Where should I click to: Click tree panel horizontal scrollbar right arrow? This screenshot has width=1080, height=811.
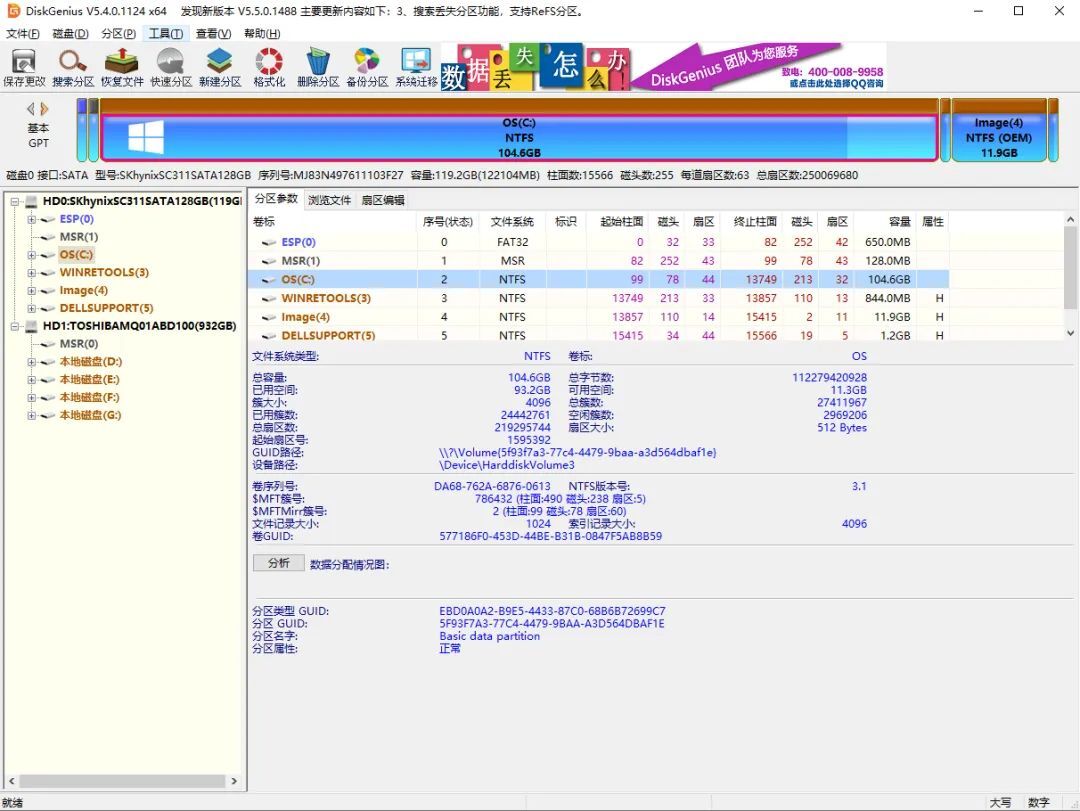[x=234, y=781]
